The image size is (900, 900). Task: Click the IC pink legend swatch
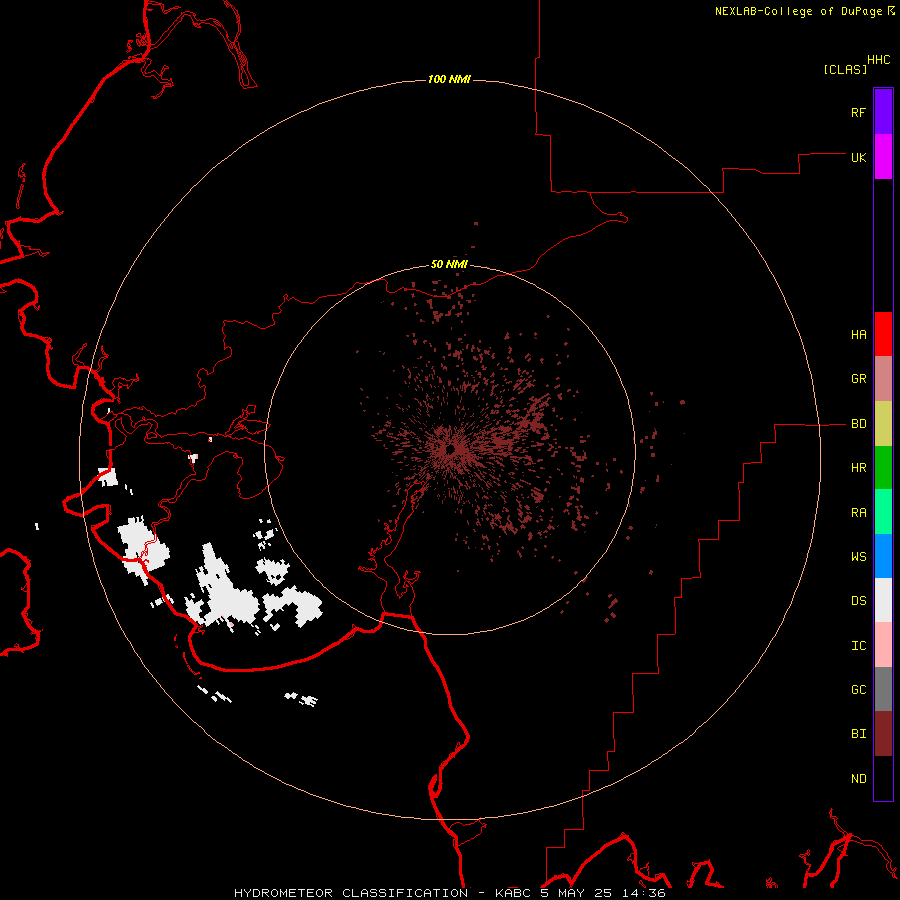point(883,645)
